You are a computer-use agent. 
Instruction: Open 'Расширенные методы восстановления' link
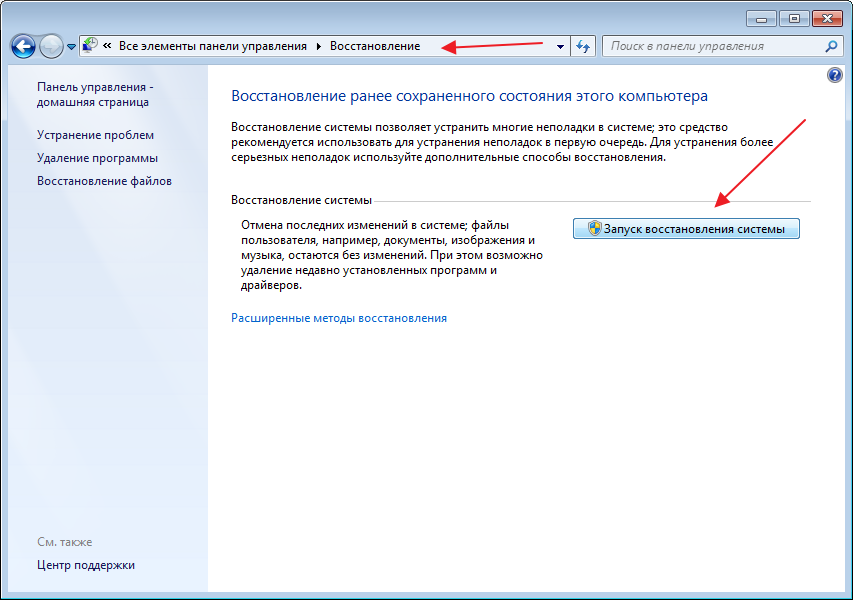point(339,318)
